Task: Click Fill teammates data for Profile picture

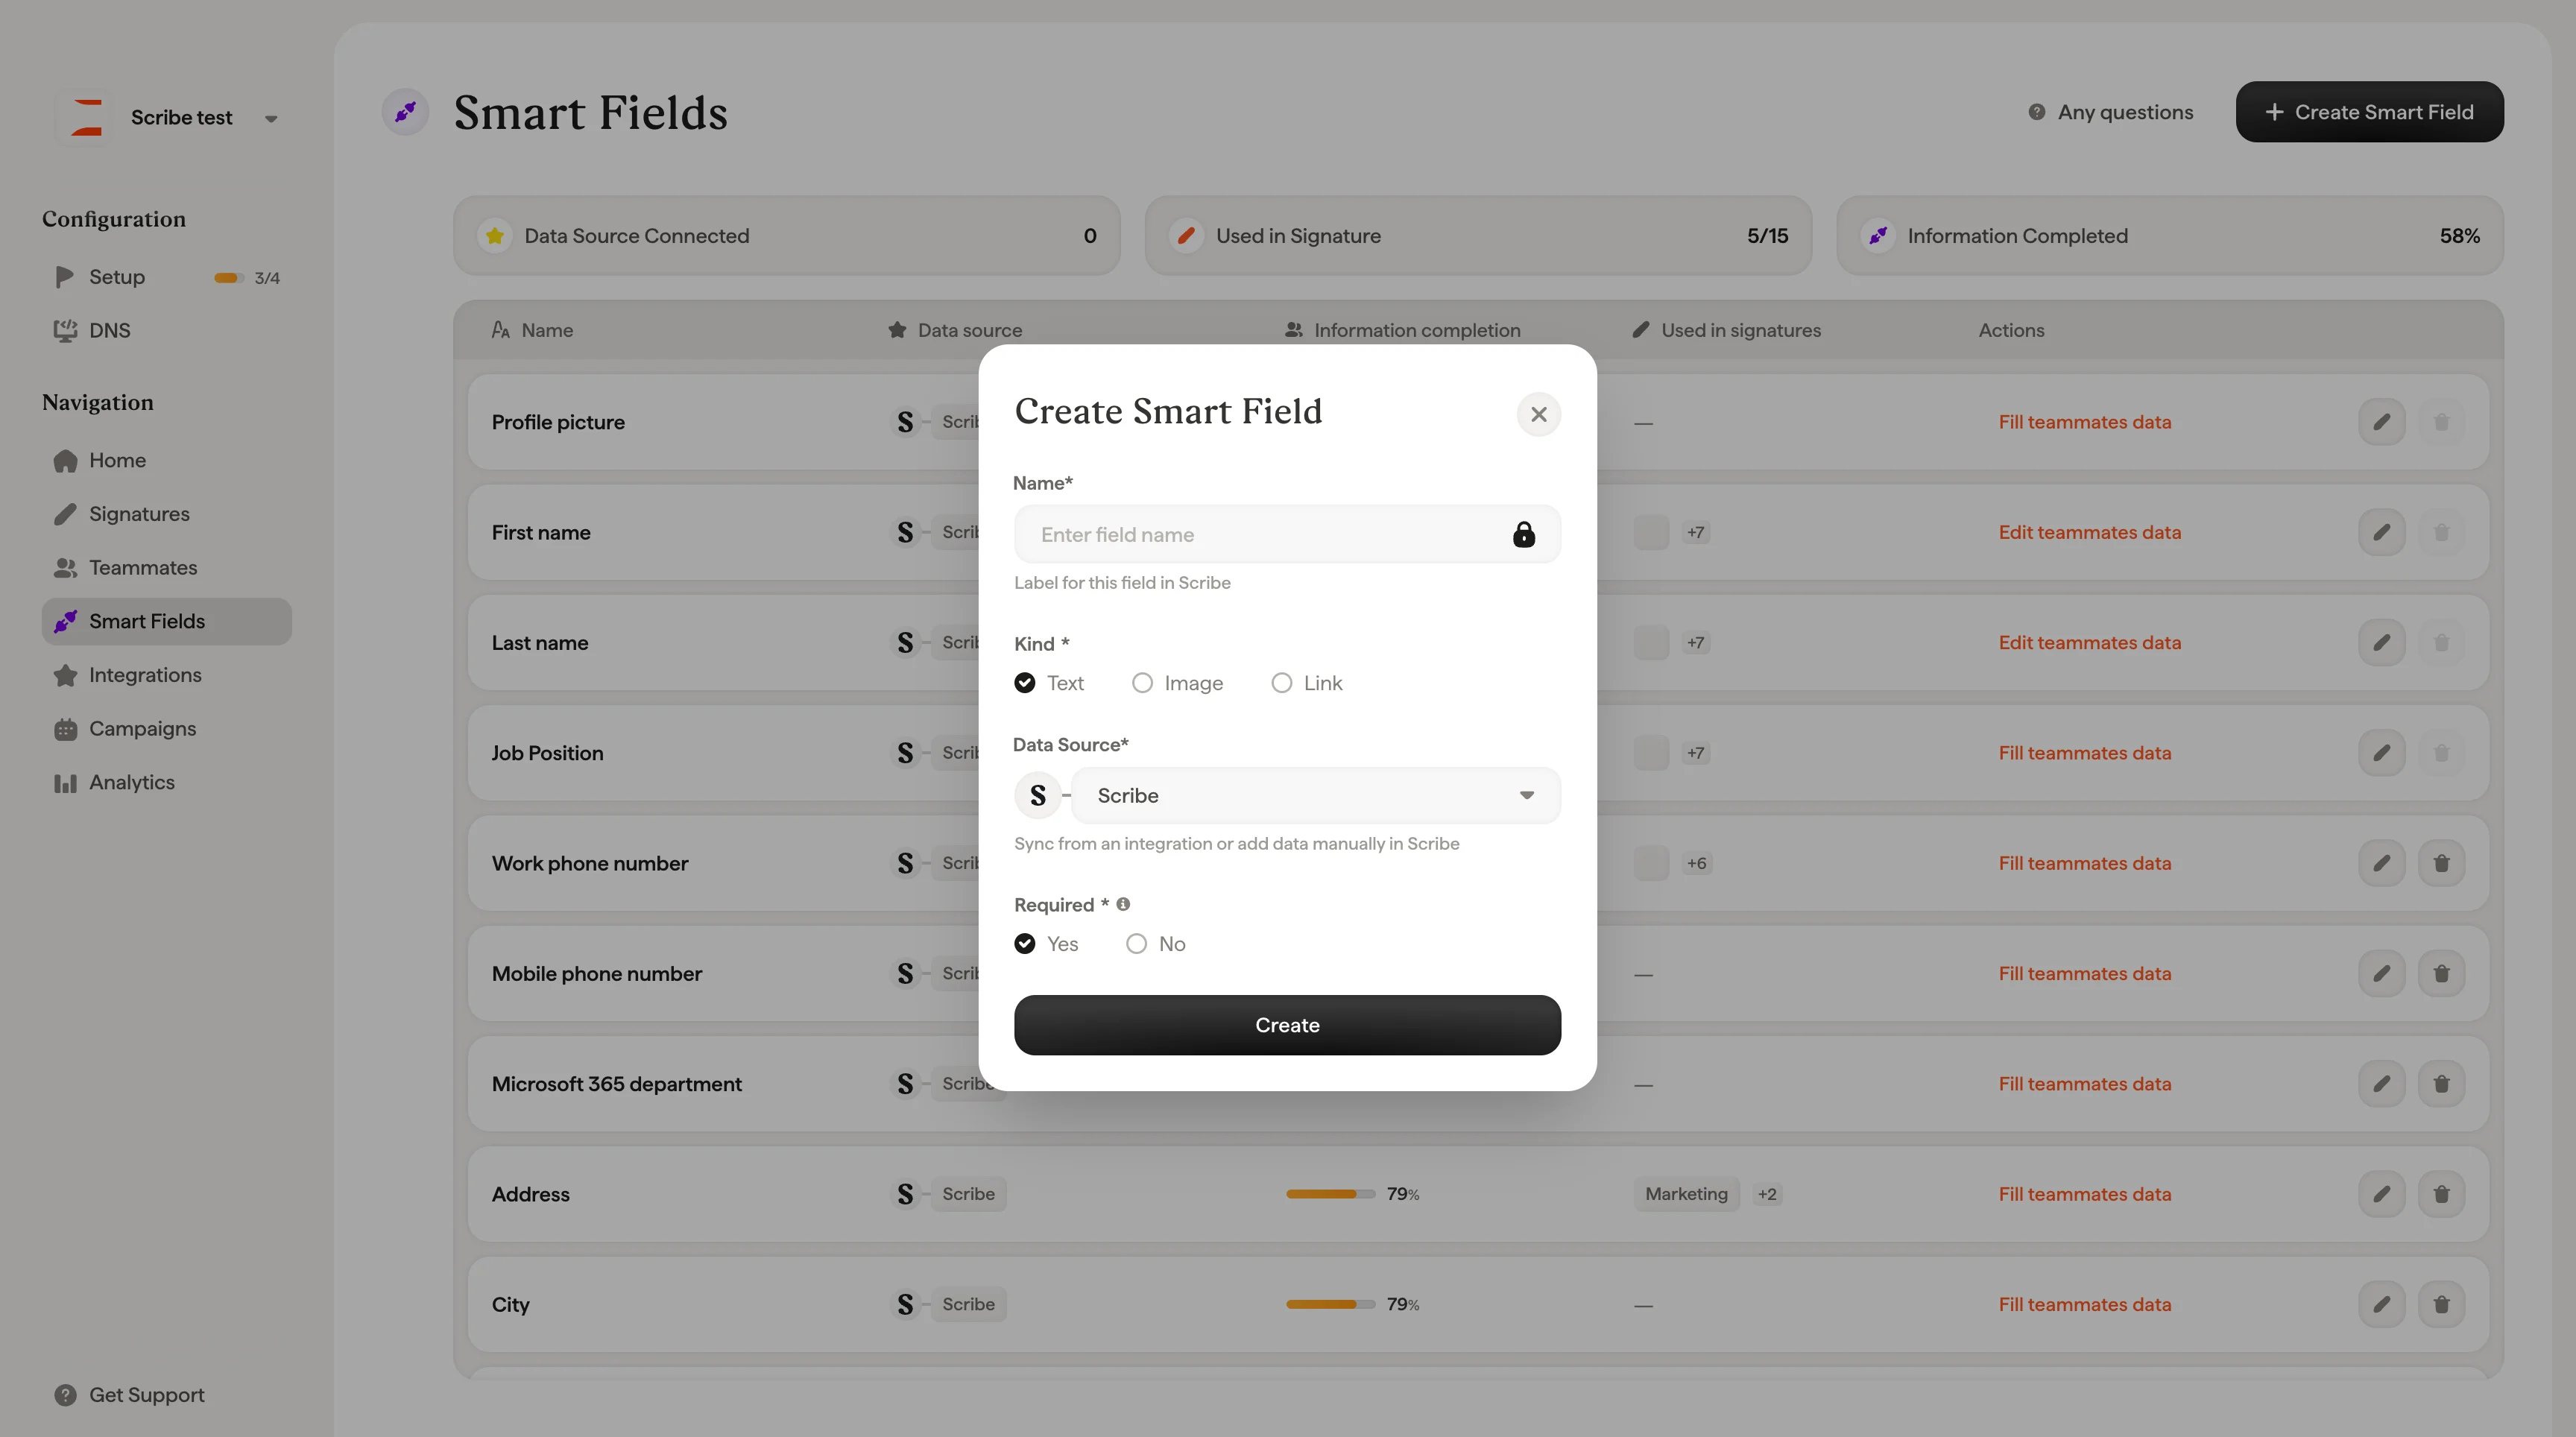Action: [x=2084, y=422]
